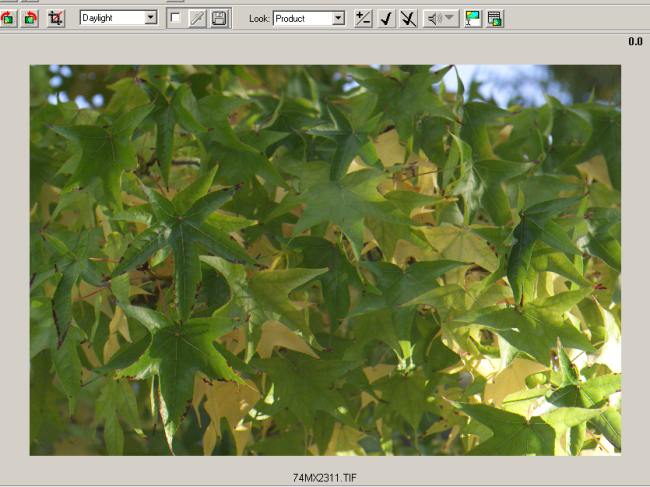Select the click-balance eyedropper tool
The image size is (650, 487).
(x=197, y=18)
